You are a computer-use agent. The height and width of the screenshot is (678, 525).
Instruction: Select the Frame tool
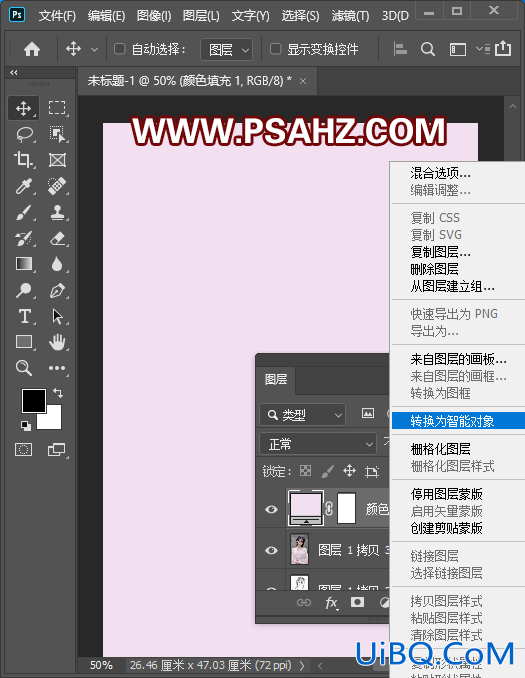click(x=57, y=160)
